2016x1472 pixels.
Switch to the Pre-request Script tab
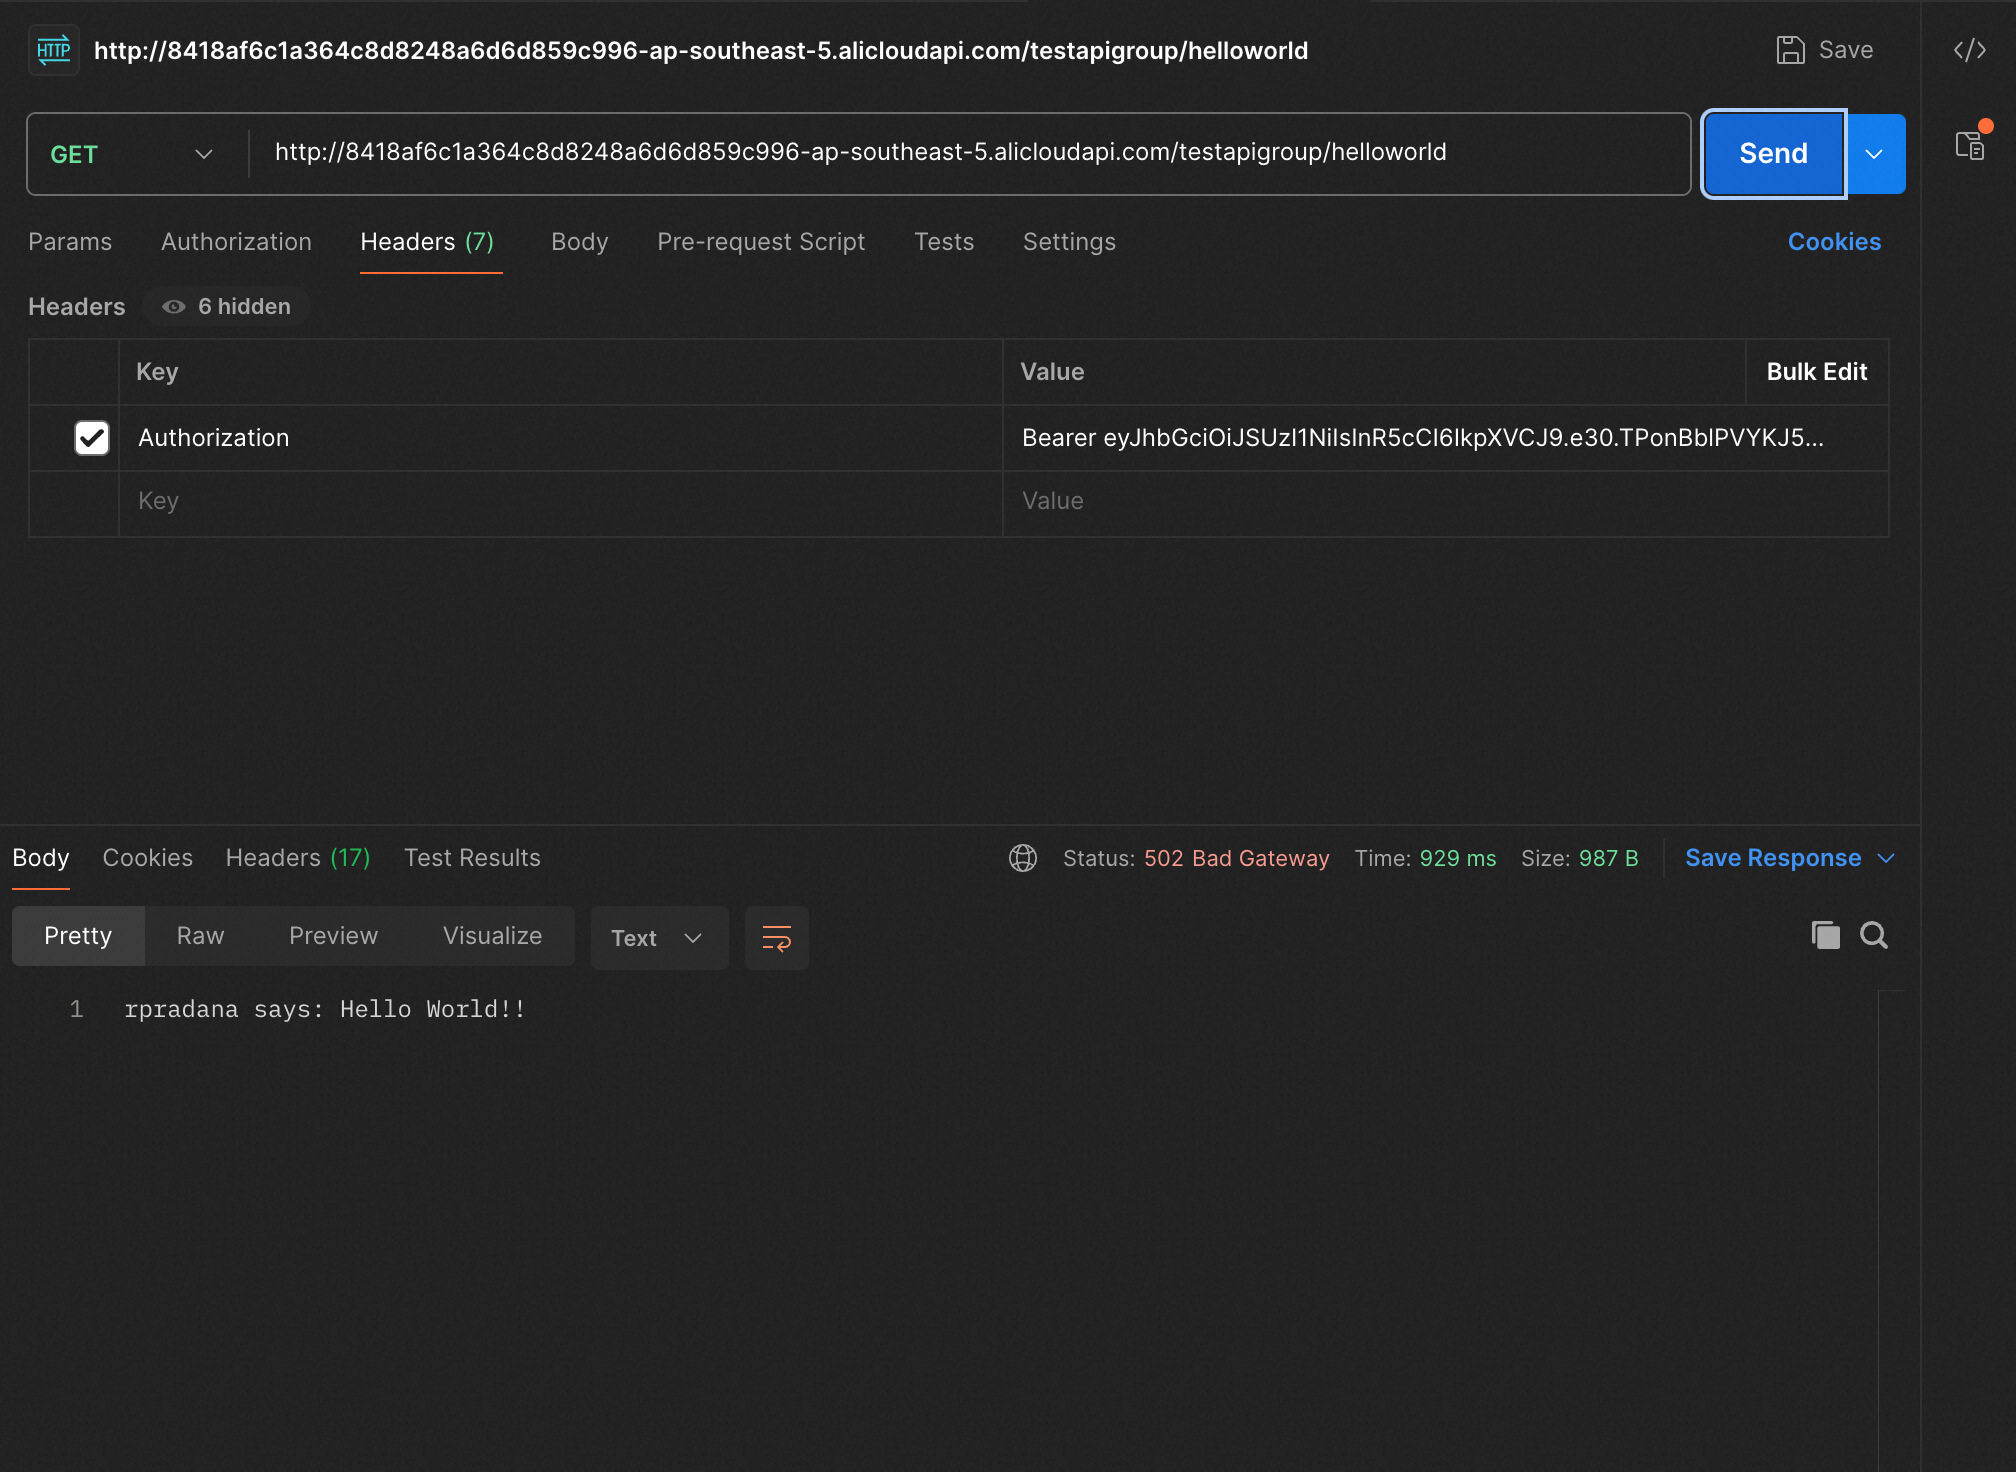(760, 242)
